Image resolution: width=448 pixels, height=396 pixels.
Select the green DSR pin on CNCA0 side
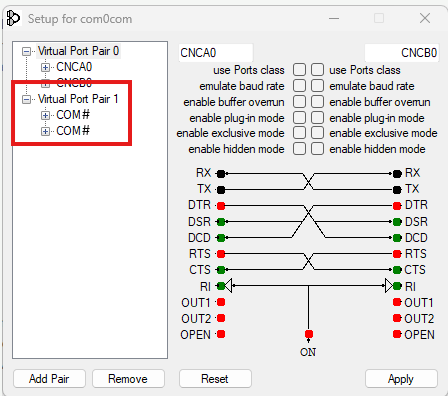pos(221,222)
